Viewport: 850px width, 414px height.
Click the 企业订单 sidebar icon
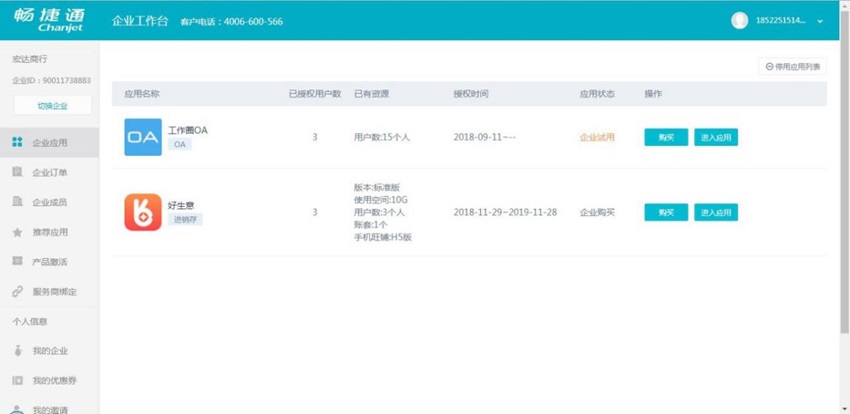coord(17,172)
